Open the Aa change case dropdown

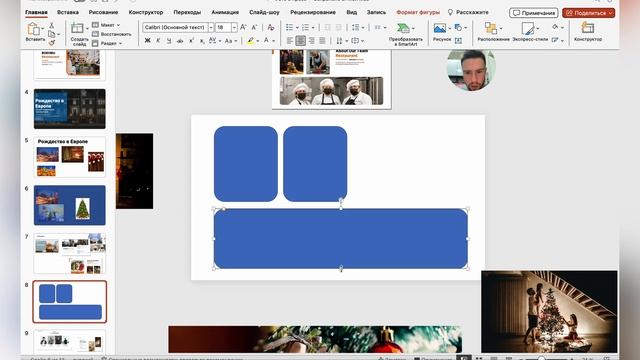231,41
